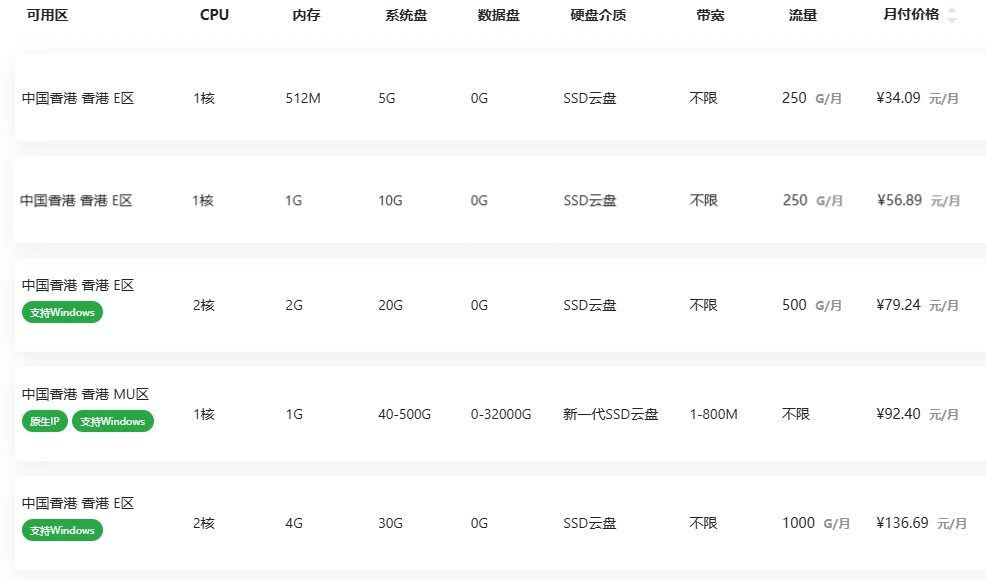Click the sort arrows beside 月付价格
The height and width of the screenshot is (580, 986).
(951, 15)
